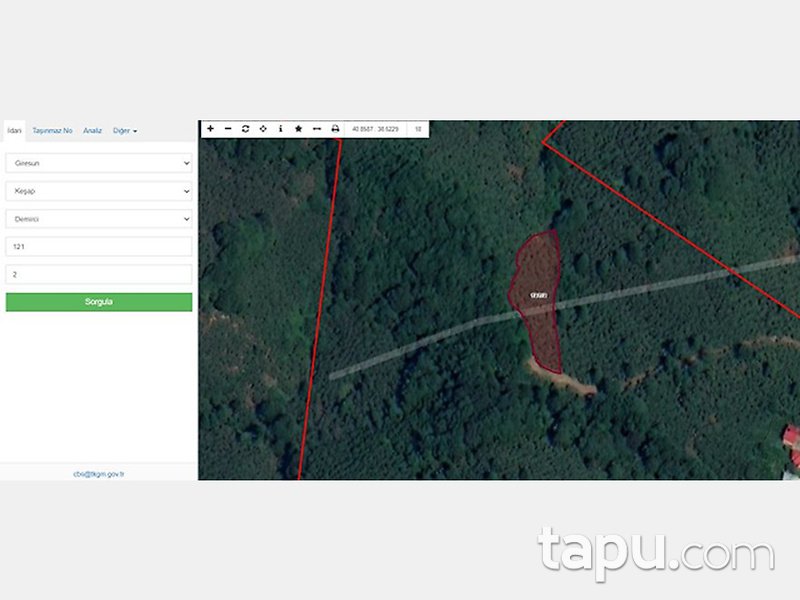Image resolution: width=800 pixels, height=600 pixels.
Task: Open the neighborhood dropdown showing Demirci
Action: coord(99,219)
